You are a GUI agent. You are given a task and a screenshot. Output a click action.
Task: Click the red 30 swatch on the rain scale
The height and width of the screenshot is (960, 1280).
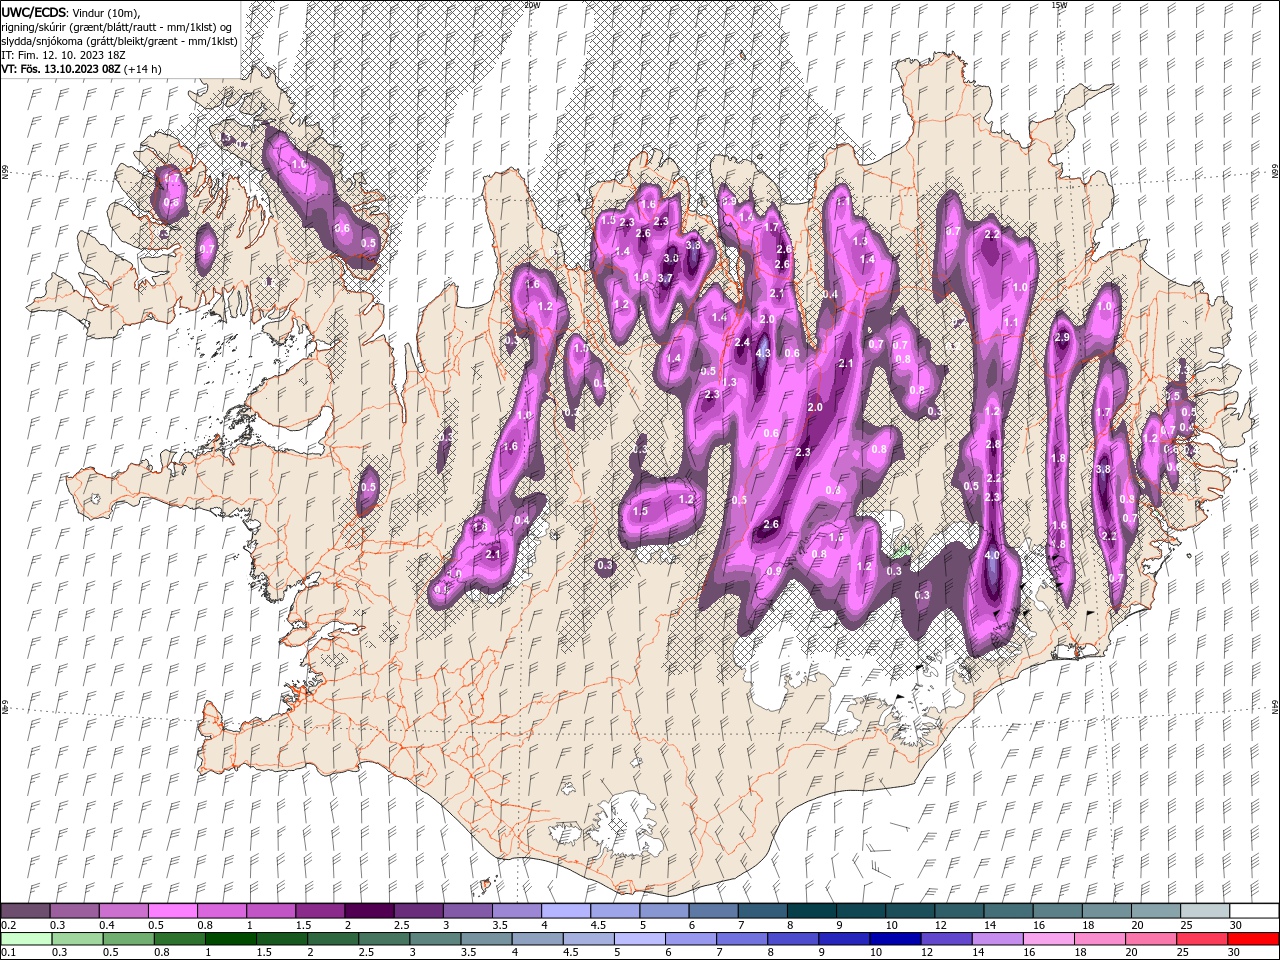[1254, 939]
